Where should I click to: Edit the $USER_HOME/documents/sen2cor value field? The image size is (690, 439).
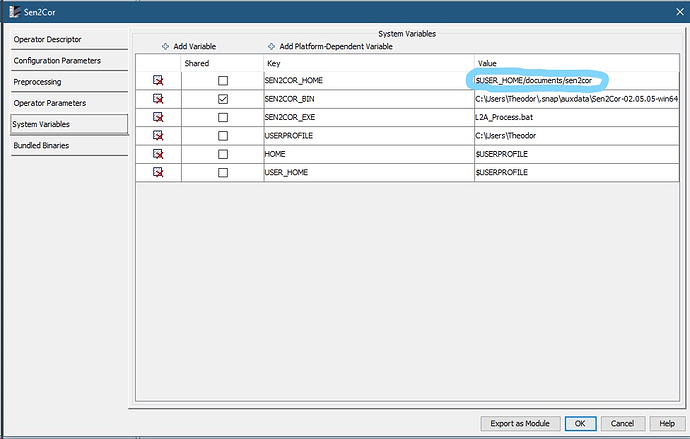point(576,80)
